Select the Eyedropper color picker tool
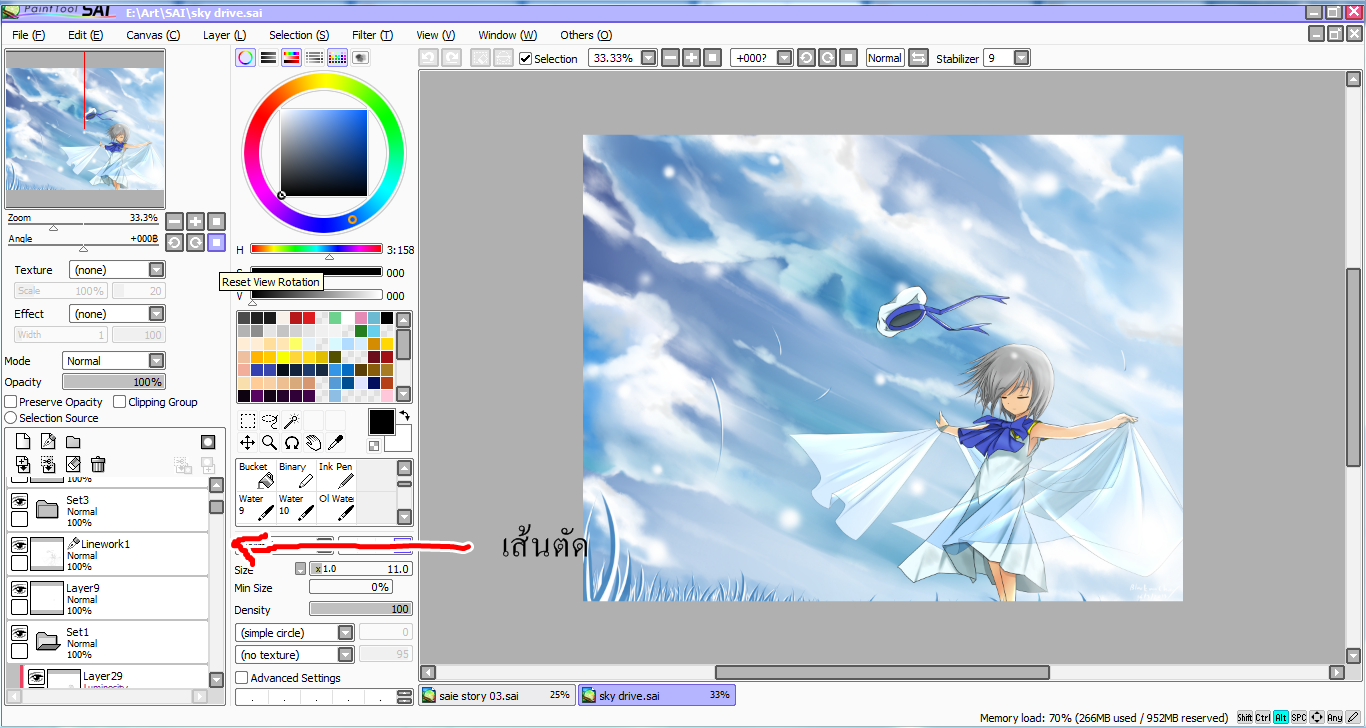Image resolution: width=1366 pixels, height=728 pixels. click(x=335, y=442)
